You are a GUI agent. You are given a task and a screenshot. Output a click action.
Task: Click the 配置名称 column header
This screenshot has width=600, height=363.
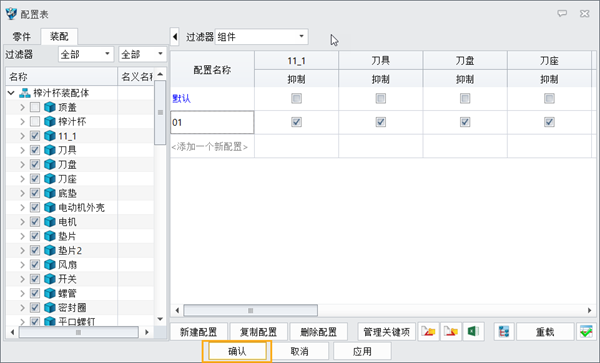212,70
